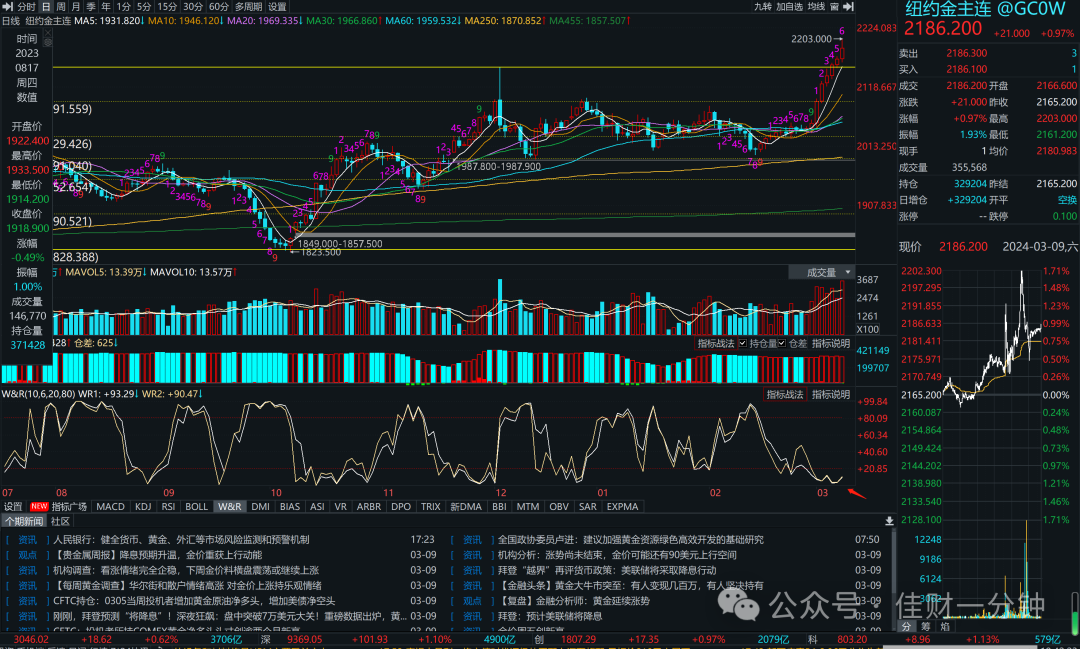This screenshot has height=649, width=1080.
Task: Switch to the RSI indicator tab
Action: (x=168, y=506)
